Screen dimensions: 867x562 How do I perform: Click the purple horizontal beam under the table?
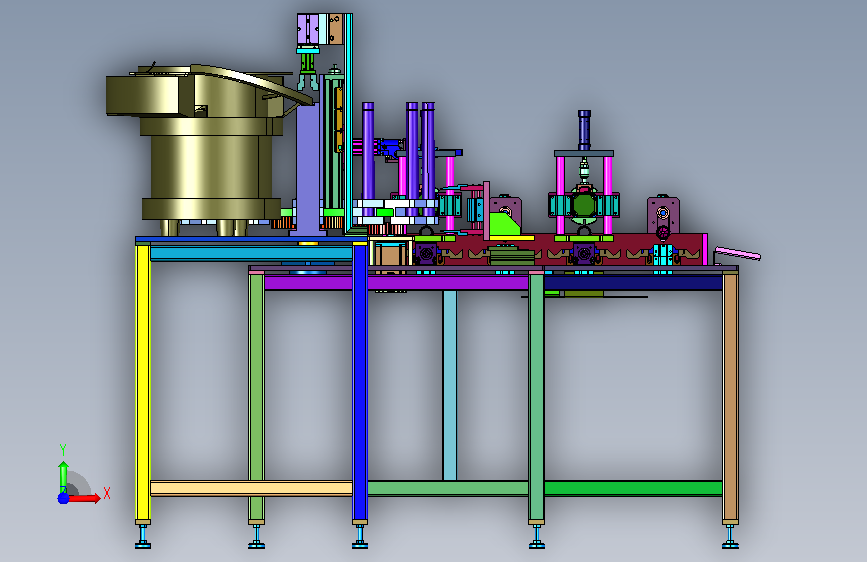click(x=396, y=283)
